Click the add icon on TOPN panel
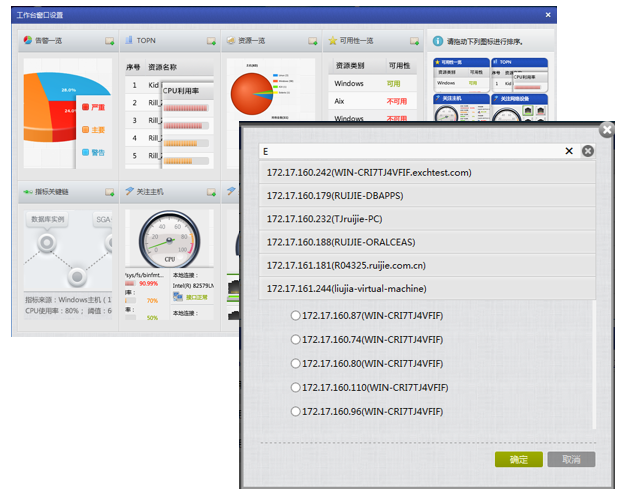This screenshot has height=495, width=625. [x=211, y=42]
